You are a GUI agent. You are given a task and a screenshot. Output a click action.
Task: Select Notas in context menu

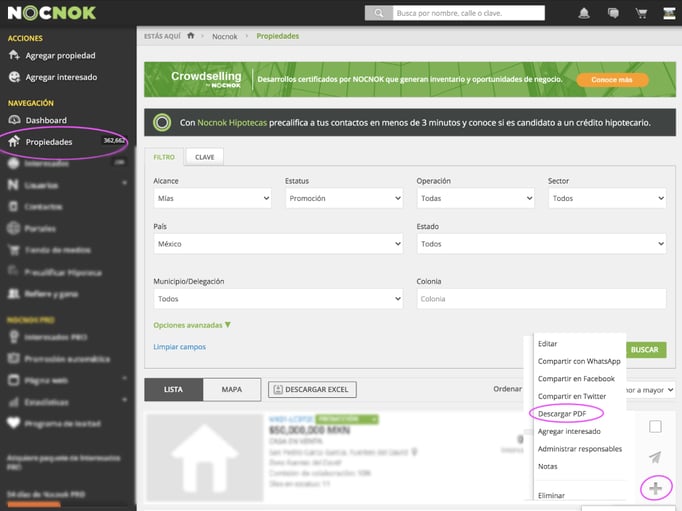pyautogui.click(x=547, y=466)
